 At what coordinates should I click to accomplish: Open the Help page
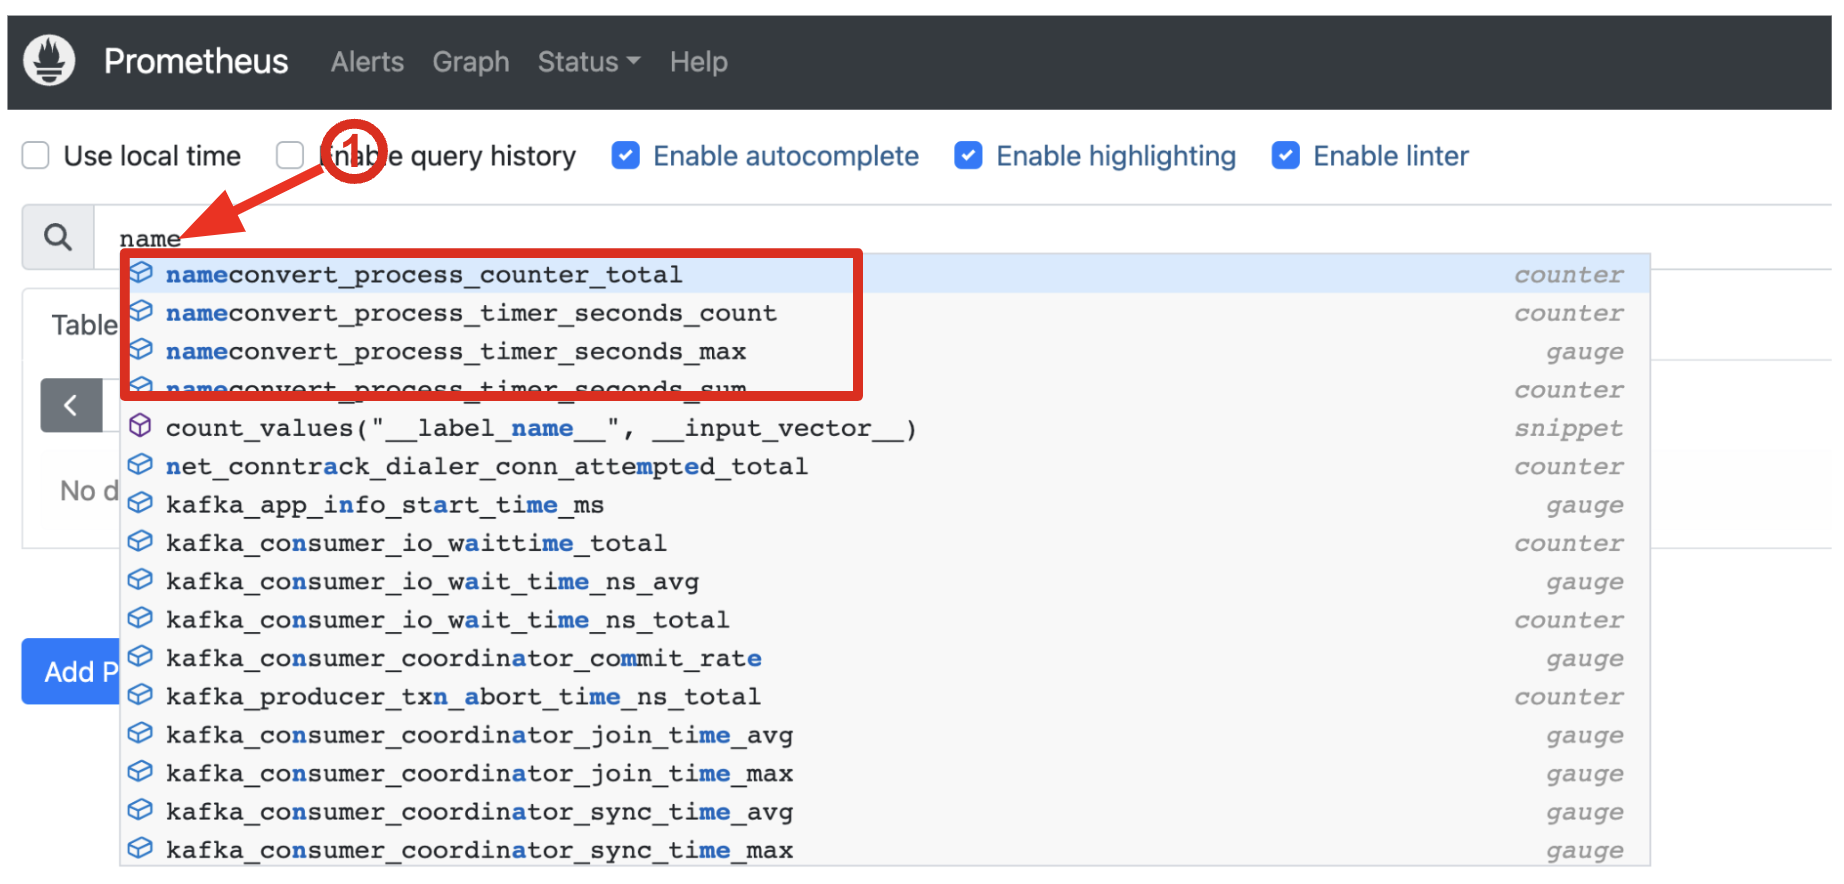pos(699,62)
